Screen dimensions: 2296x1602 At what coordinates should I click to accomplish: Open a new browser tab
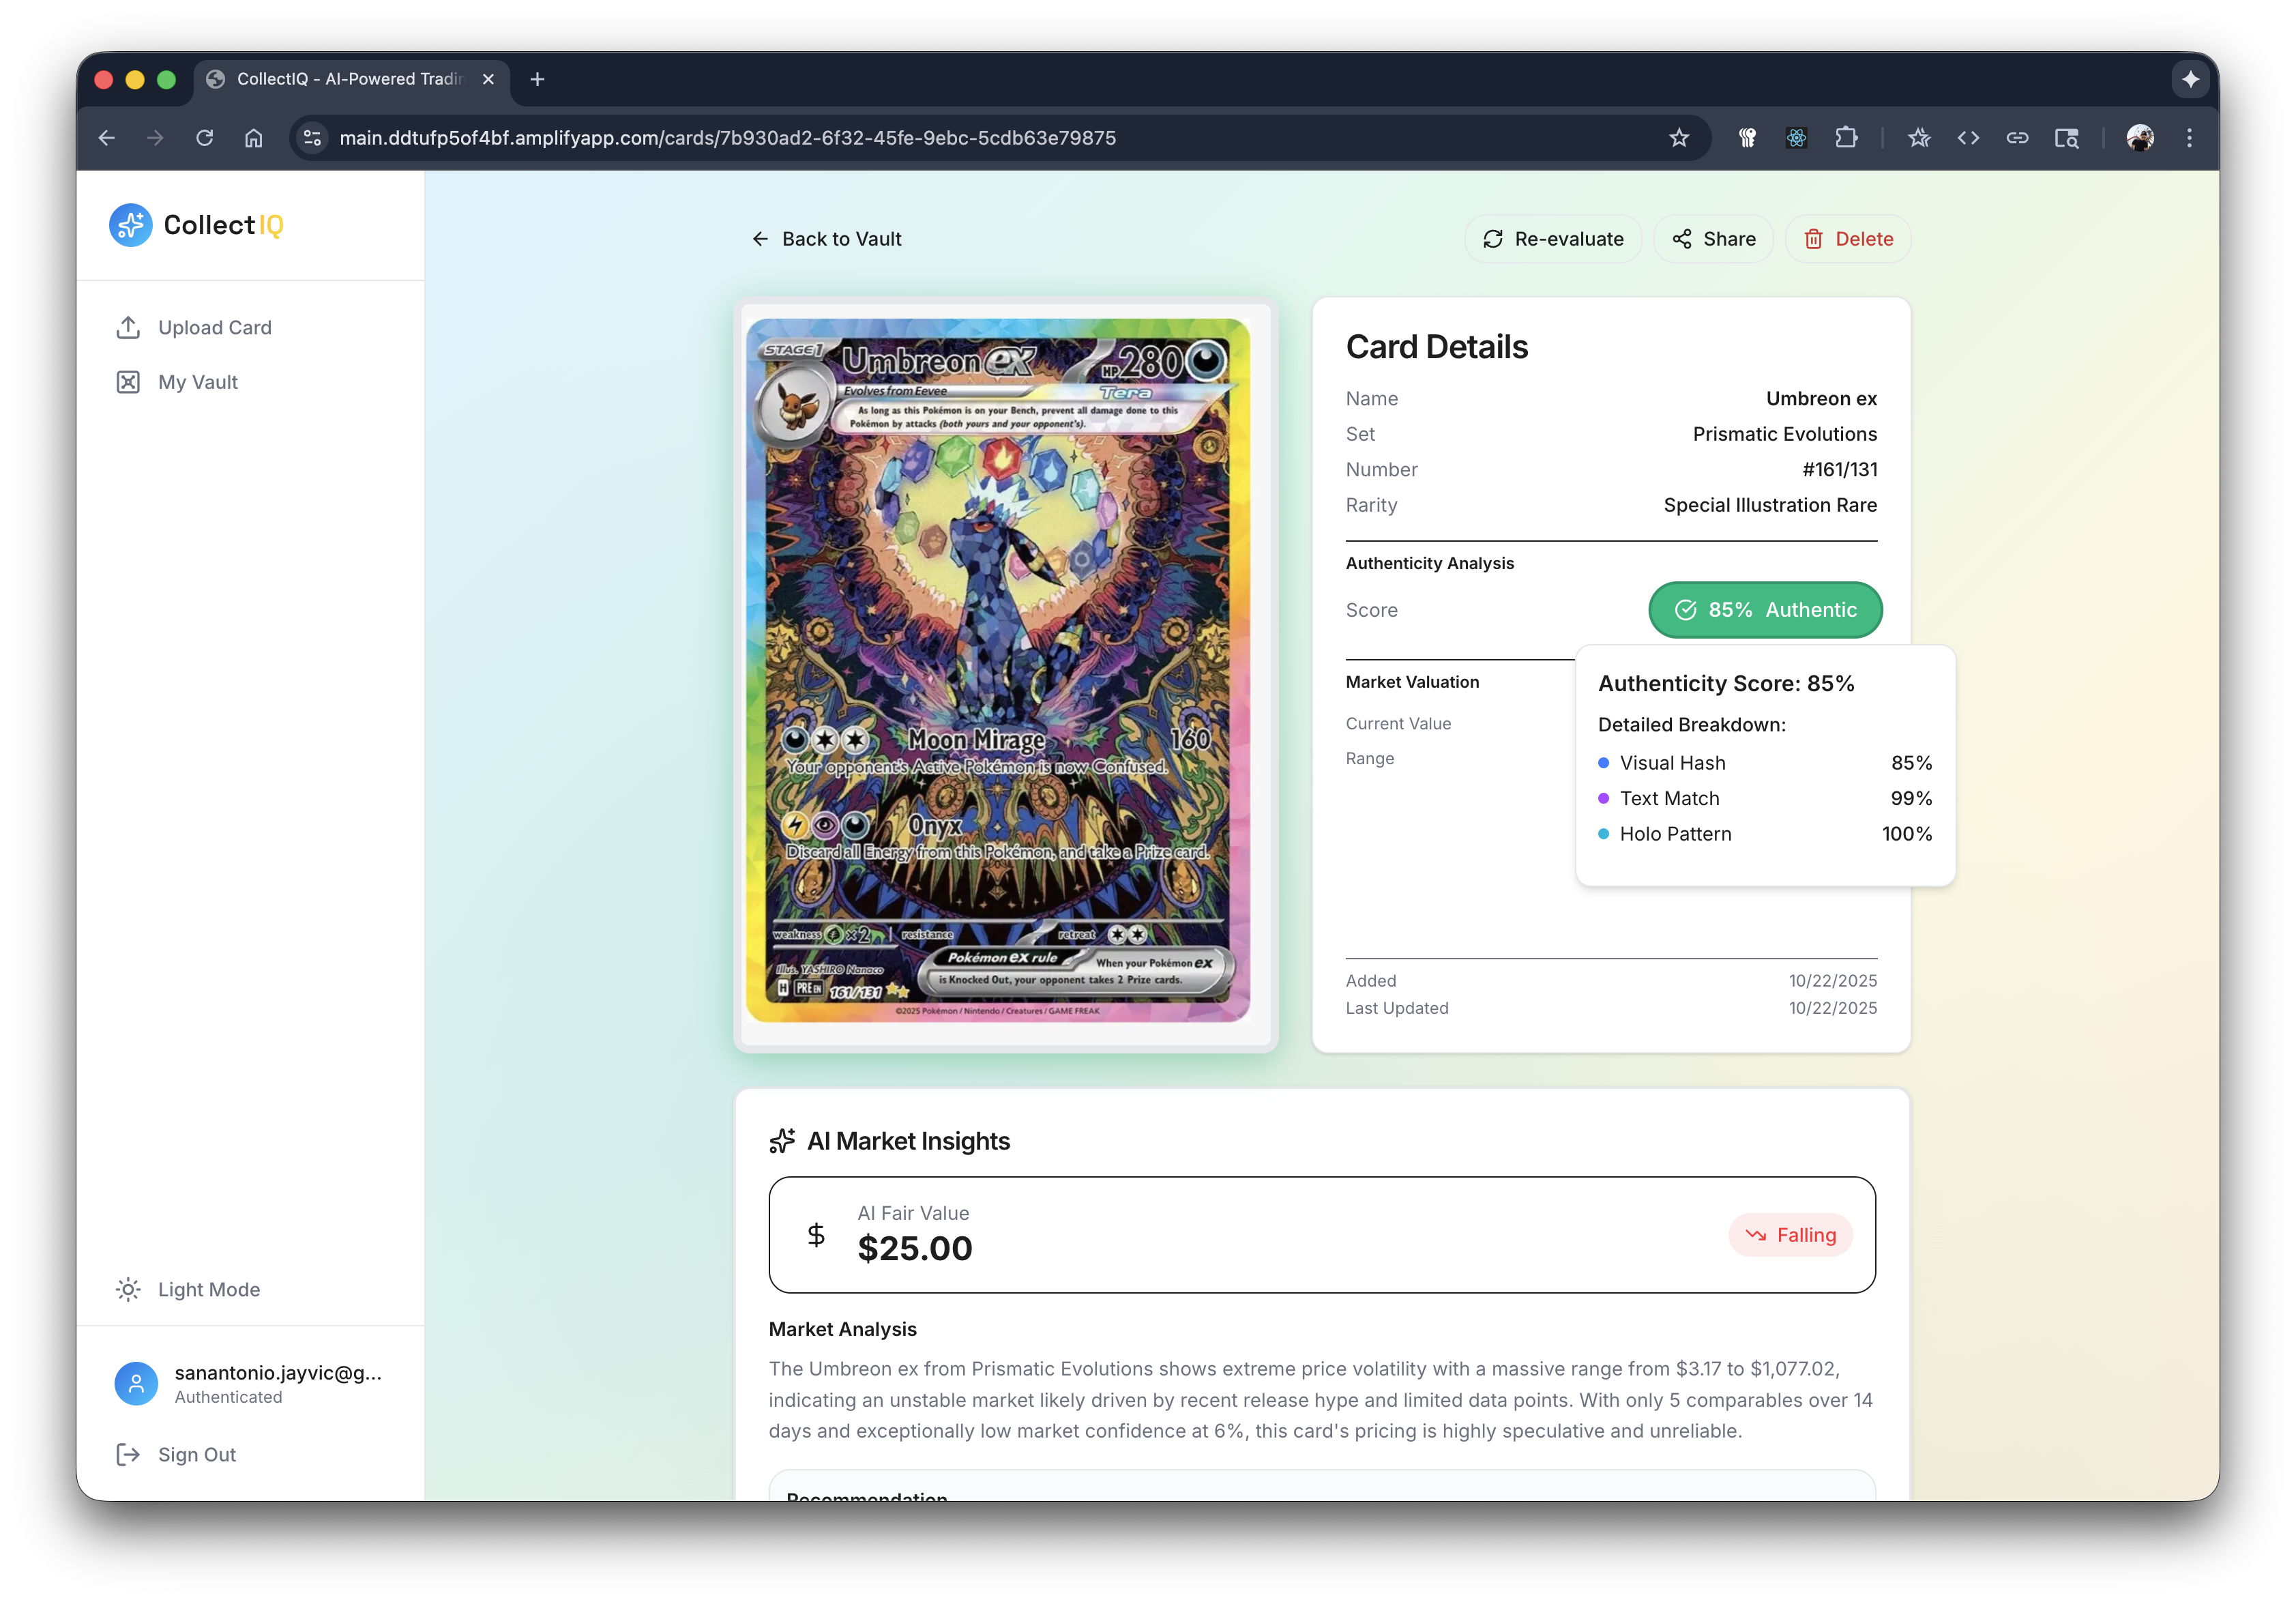pos(537,79)
